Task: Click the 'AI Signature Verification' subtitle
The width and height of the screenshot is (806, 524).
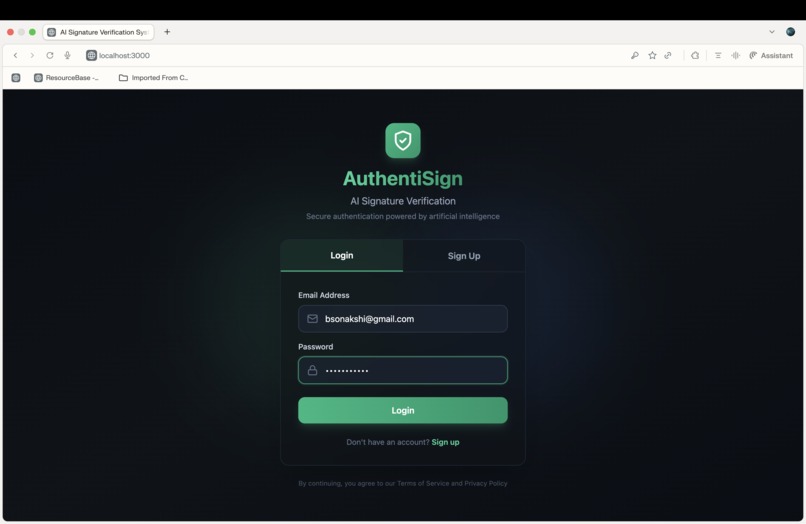Action: pos(403,201)
